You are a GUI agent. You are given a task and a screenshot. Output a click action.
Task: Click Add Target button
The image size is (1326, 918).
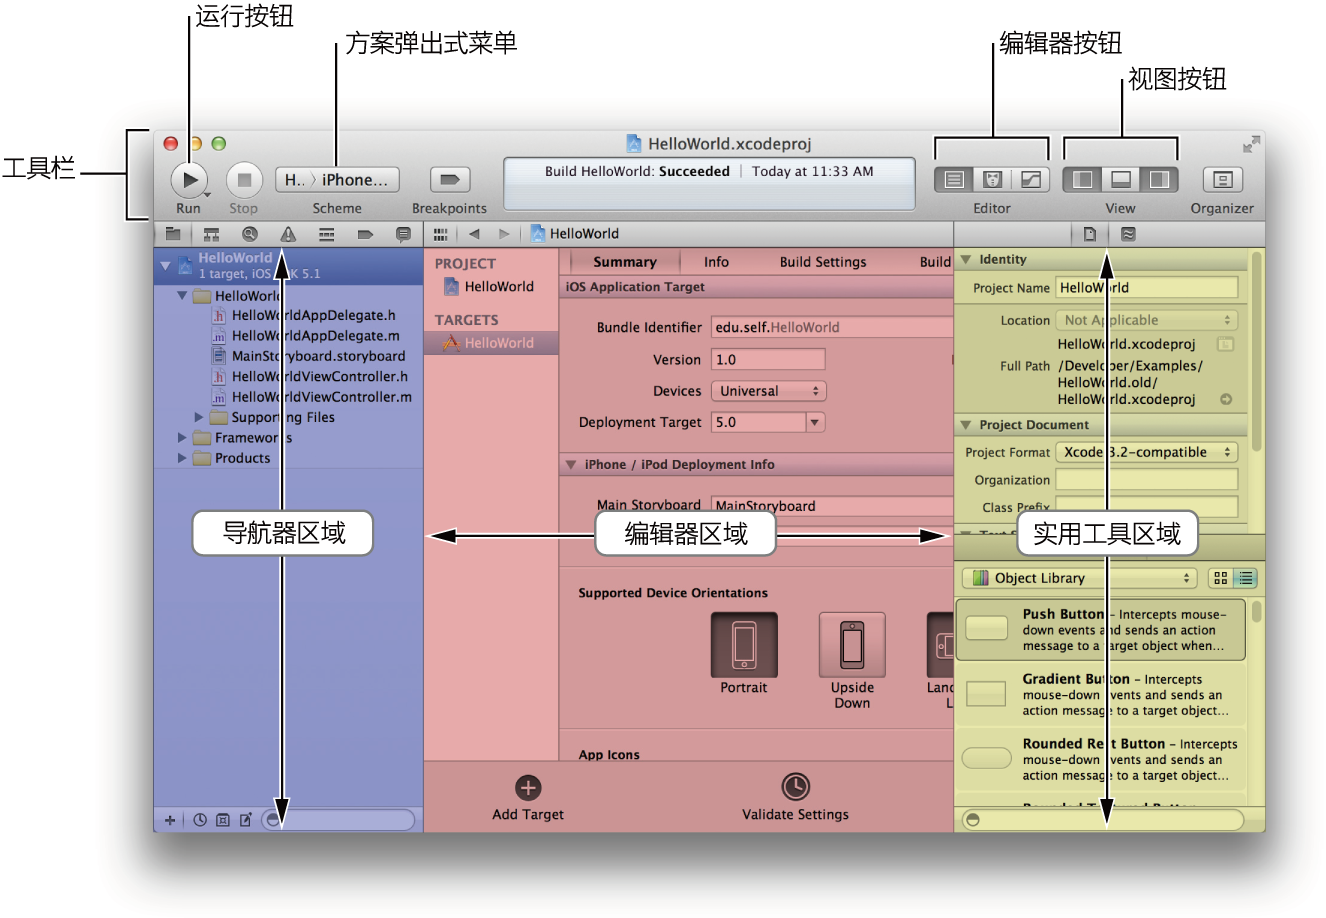(528, 798)
